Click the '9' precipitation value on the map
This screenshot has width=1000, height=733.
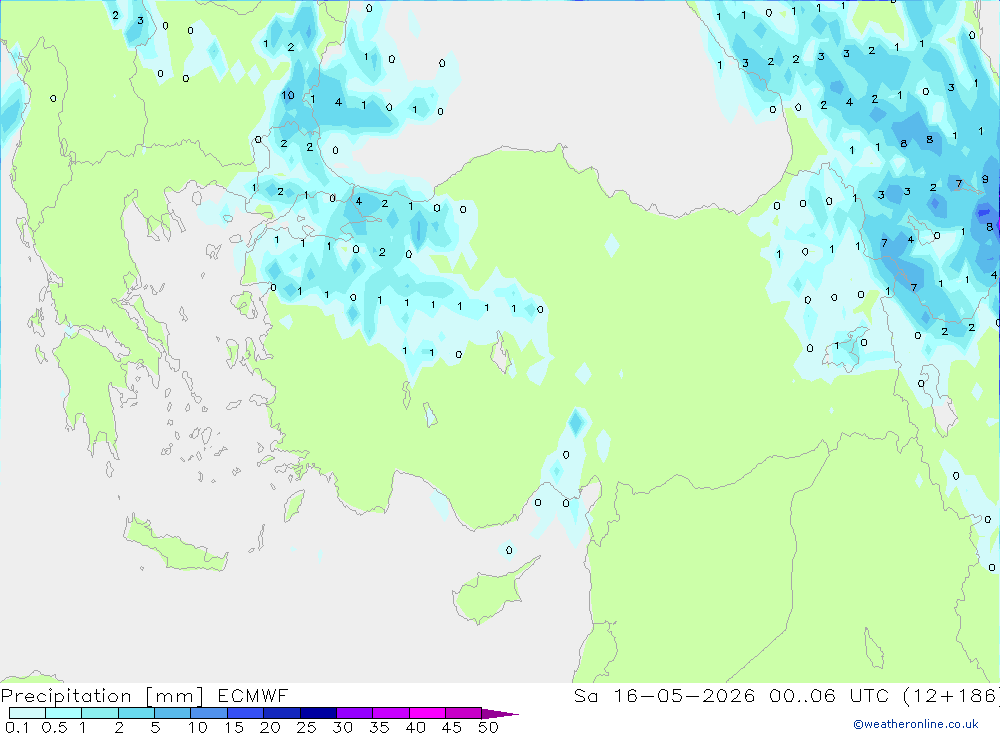pyautogui.click(x=985, y=179)
